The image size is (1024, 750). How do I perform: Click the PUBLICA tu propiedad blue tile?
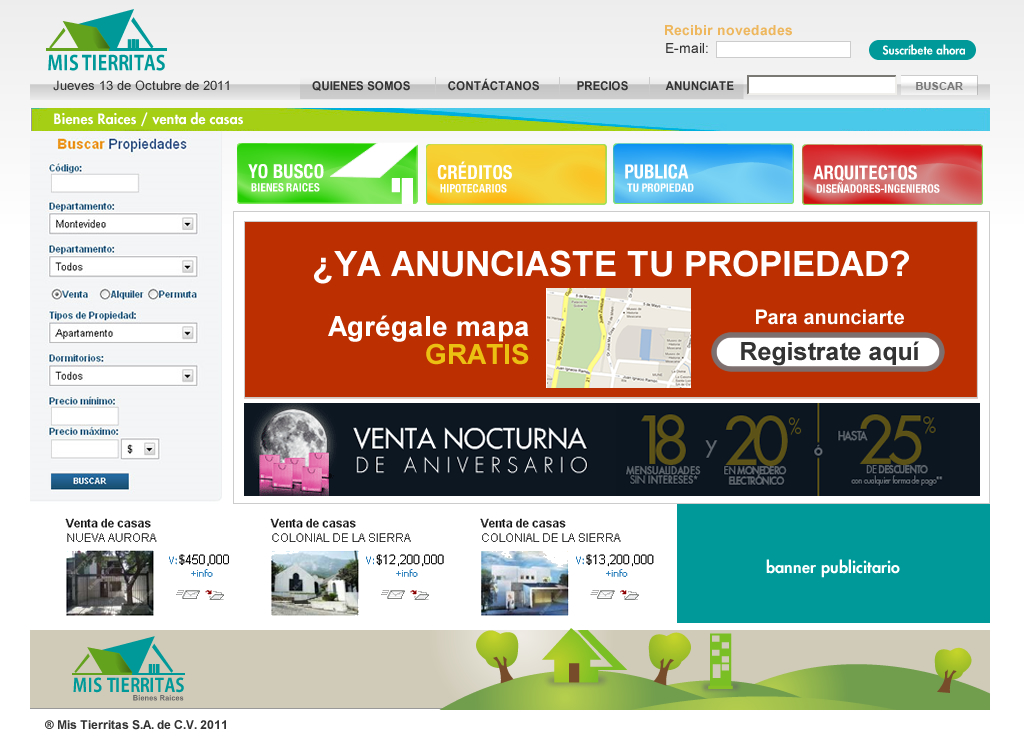tap(703, 174)
